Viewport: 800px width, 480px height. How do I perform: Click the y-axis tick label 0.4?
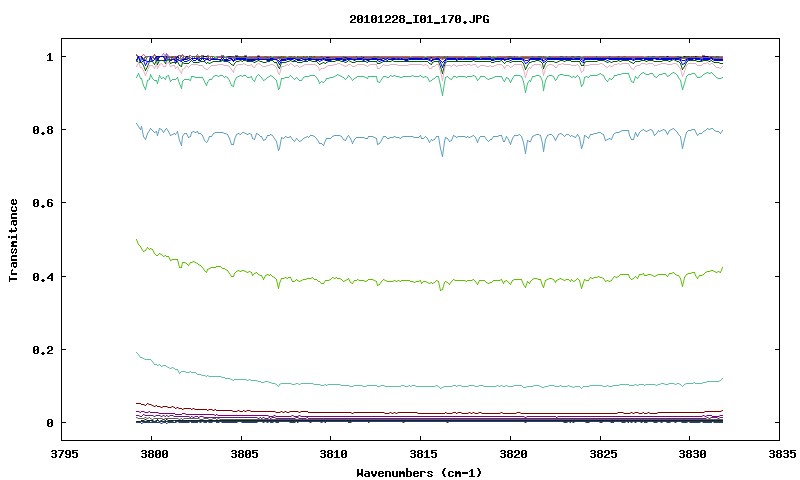[43, 276]
